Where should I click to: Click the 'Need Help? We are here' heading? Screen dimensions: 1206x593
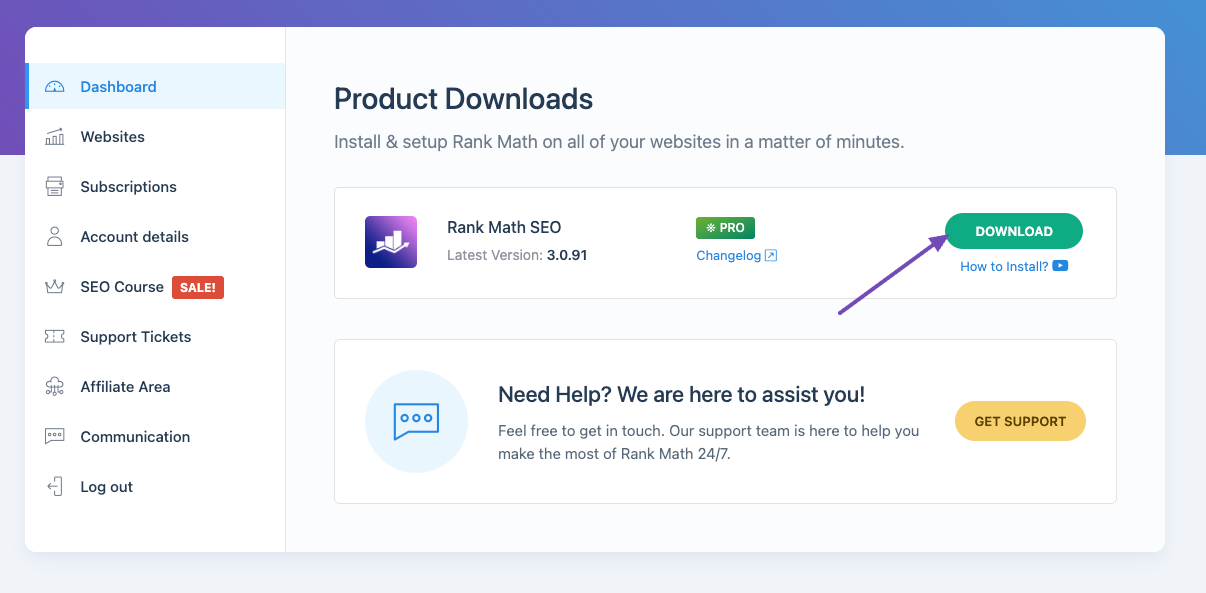click(x=681, y=395)
